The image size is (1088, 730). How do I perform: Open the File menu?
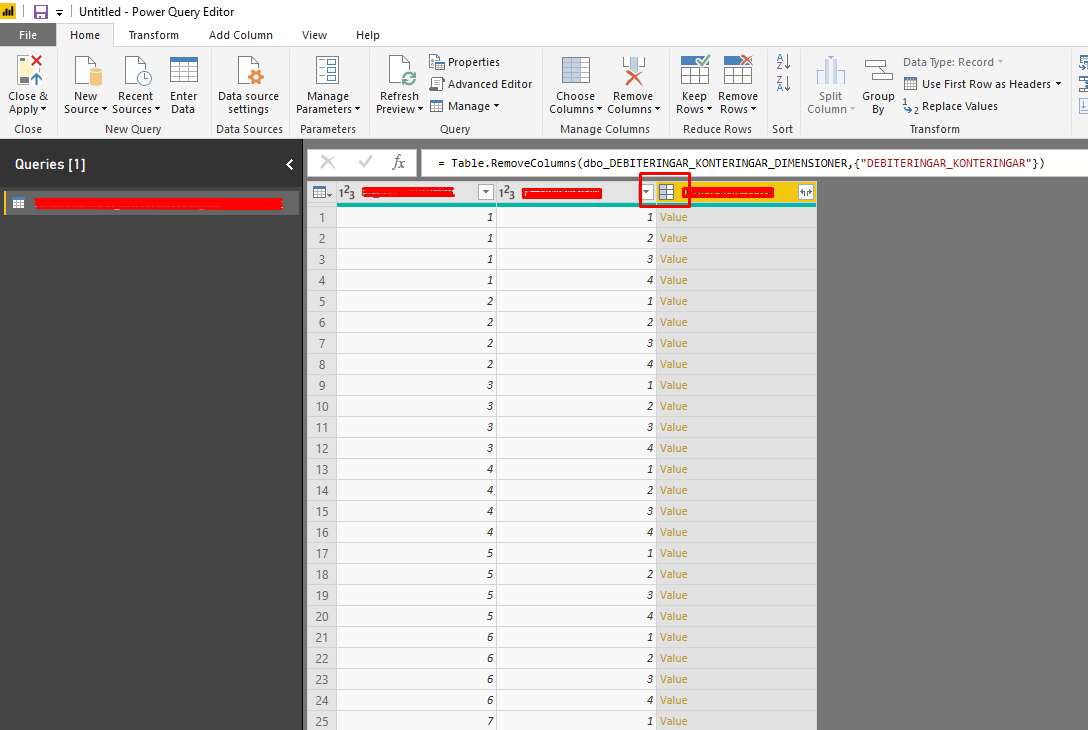(28, 35)
